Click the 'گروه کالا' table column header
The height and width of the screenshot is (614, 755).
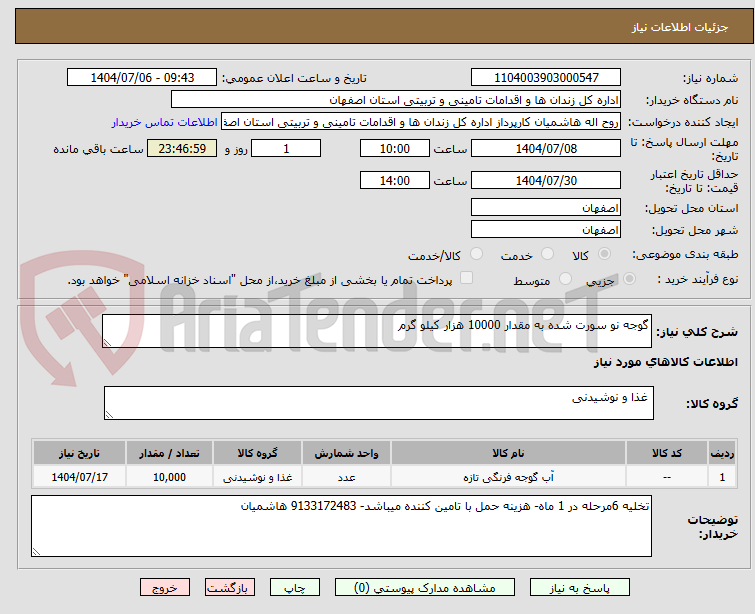[257, 453]
